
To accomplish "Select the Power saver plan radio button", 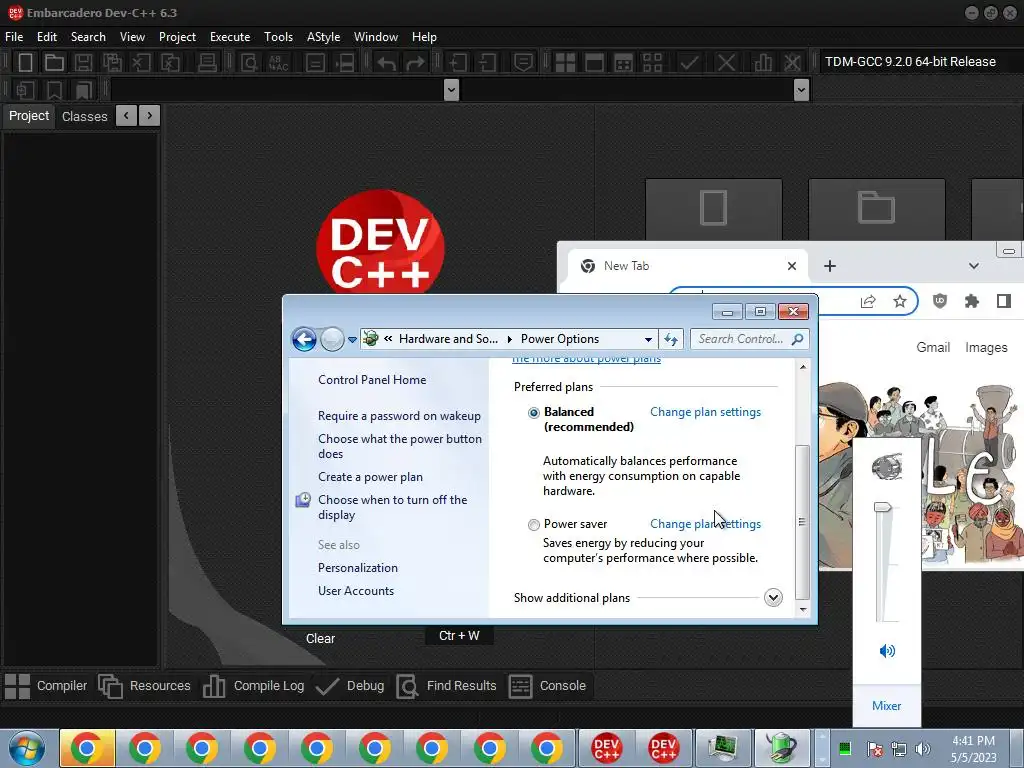I will (534, 524).
